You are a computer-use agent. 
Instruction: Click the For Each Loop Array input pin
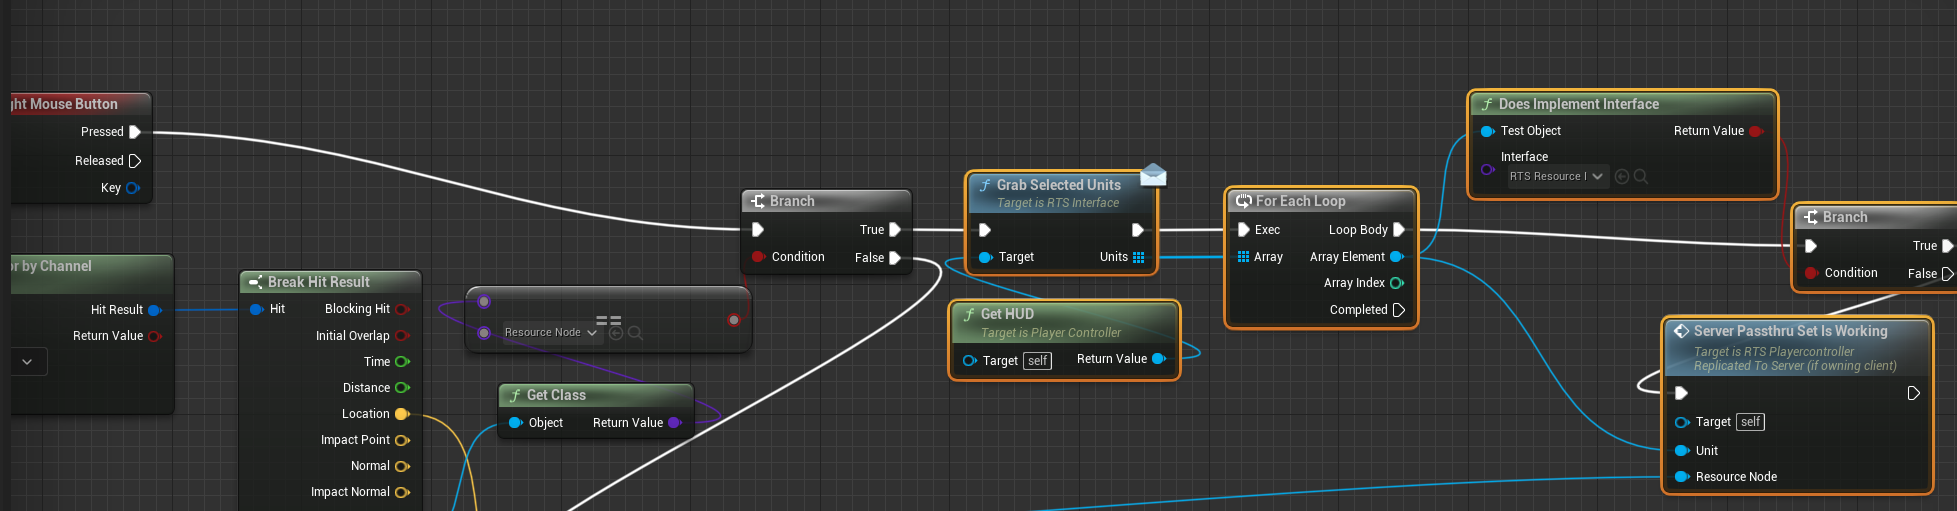(1243, 257)
